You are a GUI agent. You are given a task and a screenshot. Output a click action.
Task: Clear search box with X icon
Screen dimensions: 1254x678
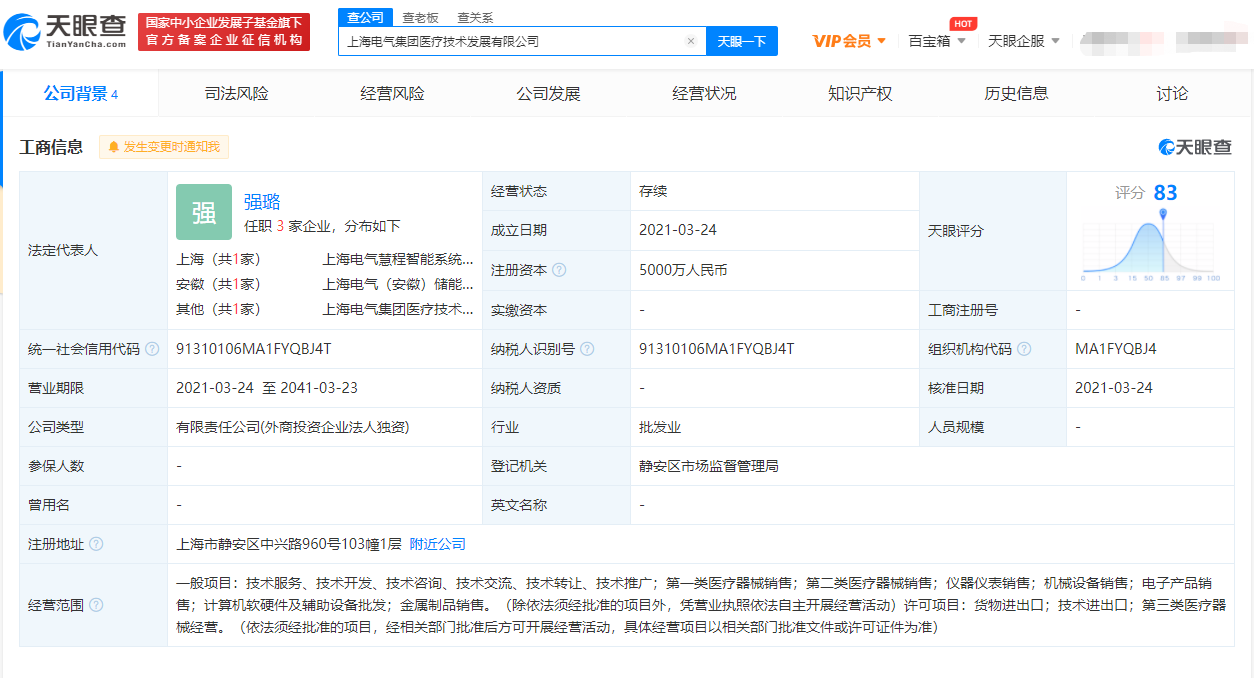(690, 41)
